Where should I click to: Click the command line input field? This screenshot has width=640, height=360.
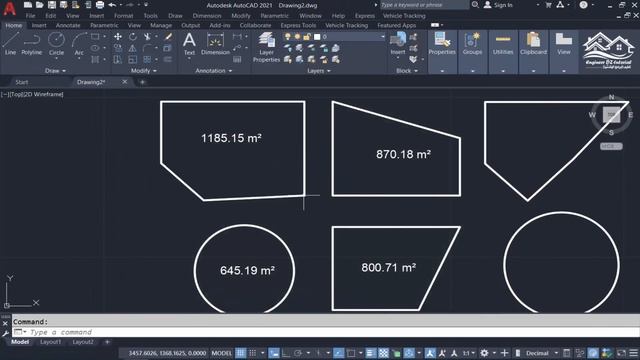click(325, 332)
